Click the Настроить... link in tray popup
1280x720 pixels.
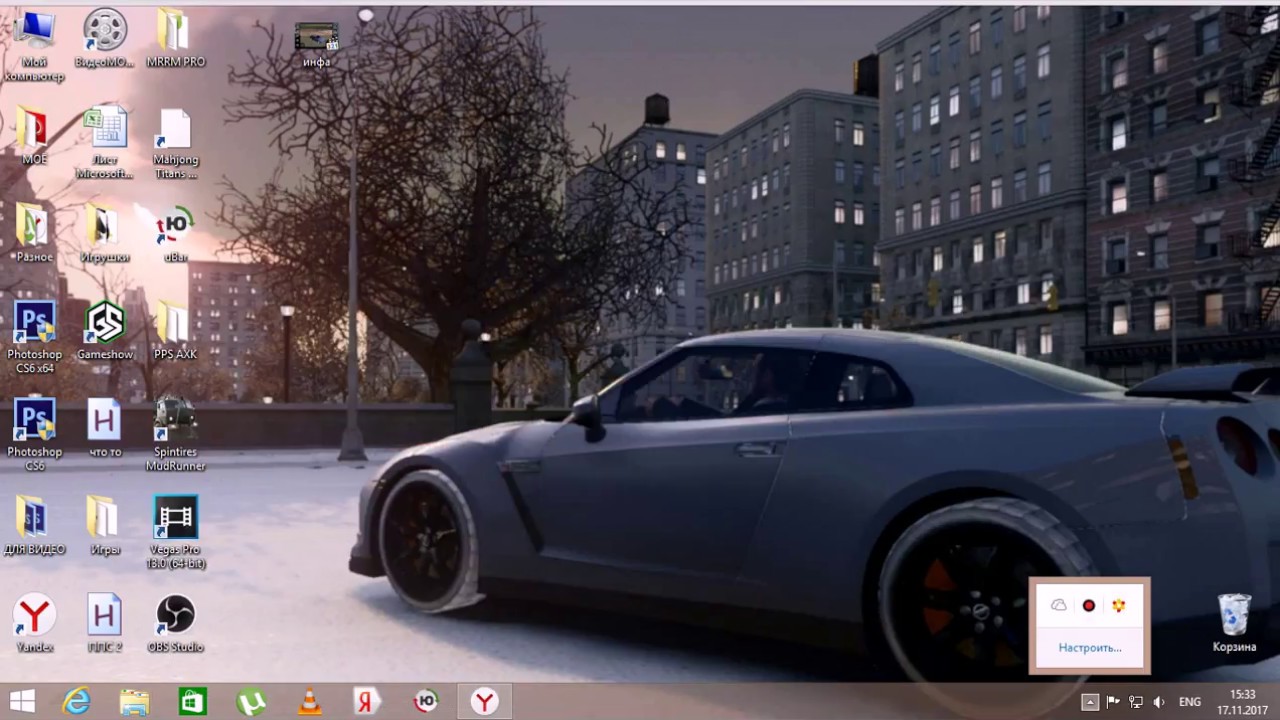(x=1090, y=648)
